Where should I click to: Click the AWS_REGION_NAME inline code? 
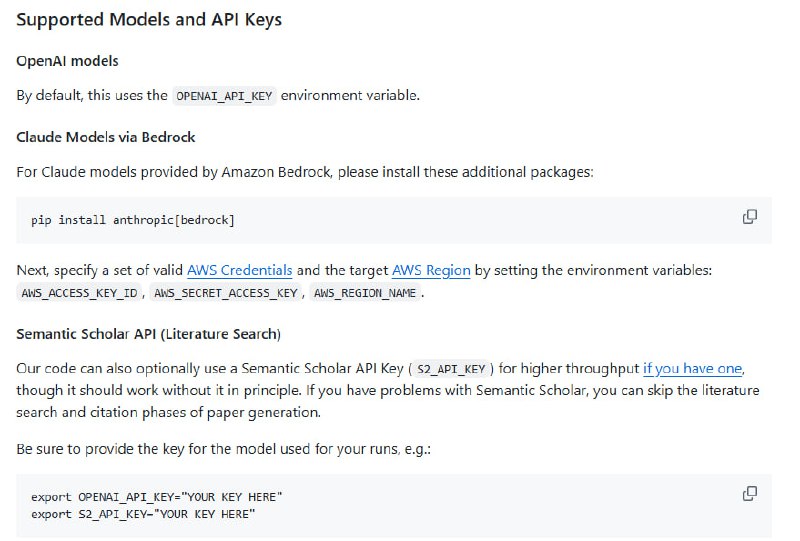(x=365, y=293)
